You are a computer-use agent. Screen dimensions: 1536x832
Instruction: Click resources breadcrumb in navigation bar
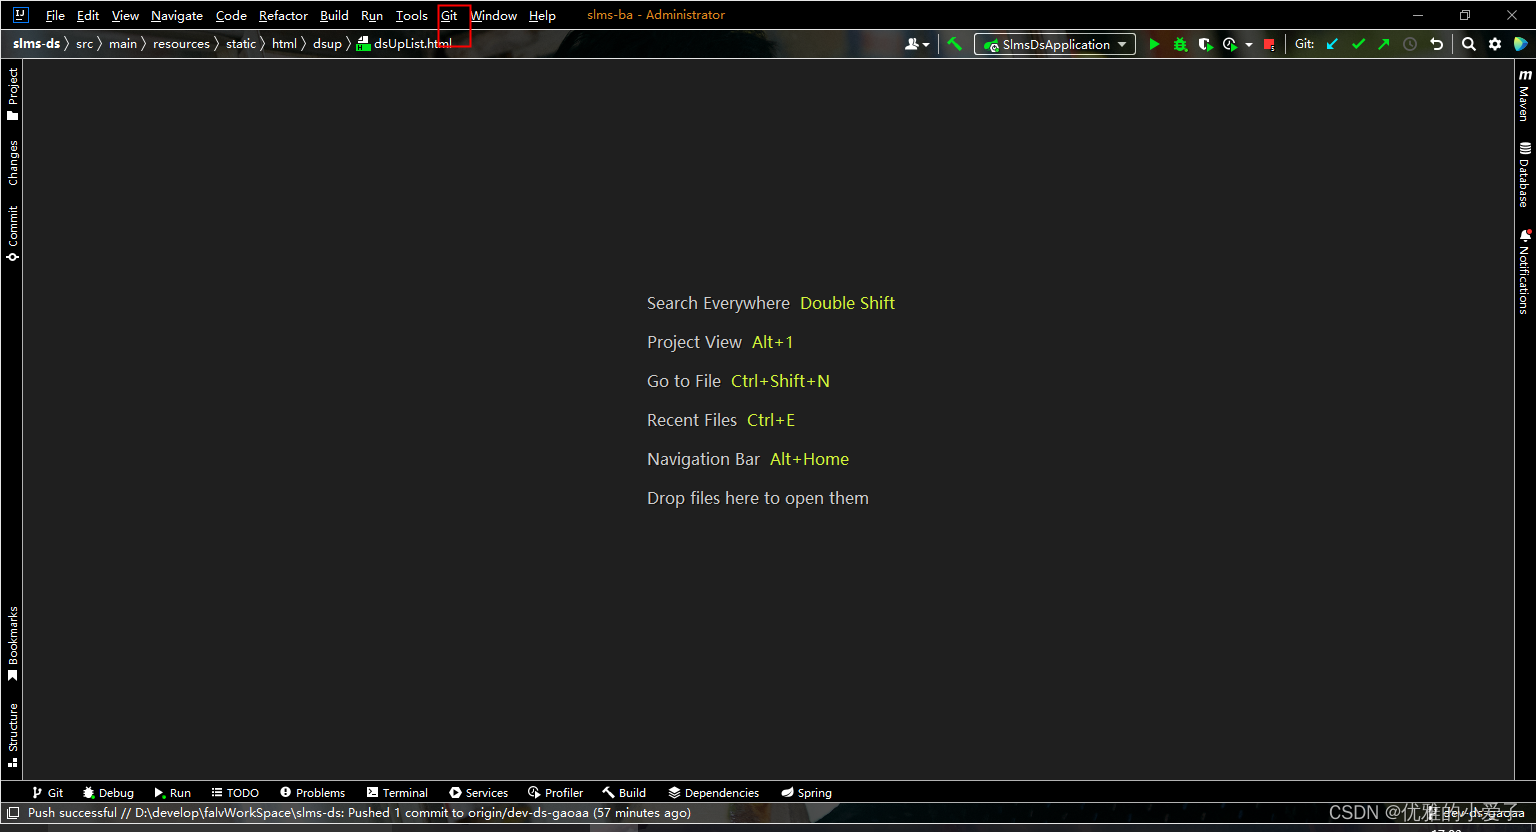[x=181, y=44]
